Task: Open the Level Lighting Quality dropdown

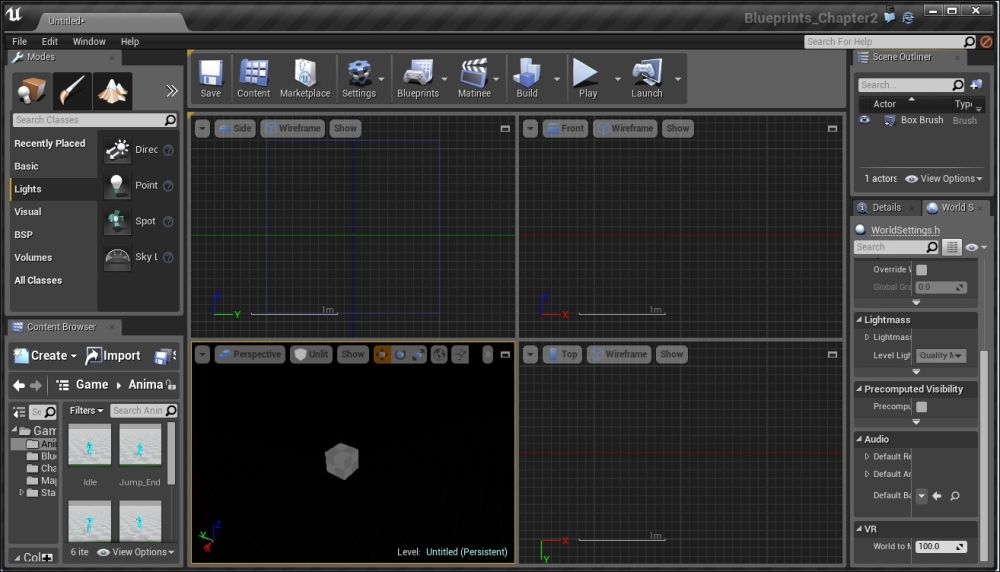Action: (x=941, y=355)
